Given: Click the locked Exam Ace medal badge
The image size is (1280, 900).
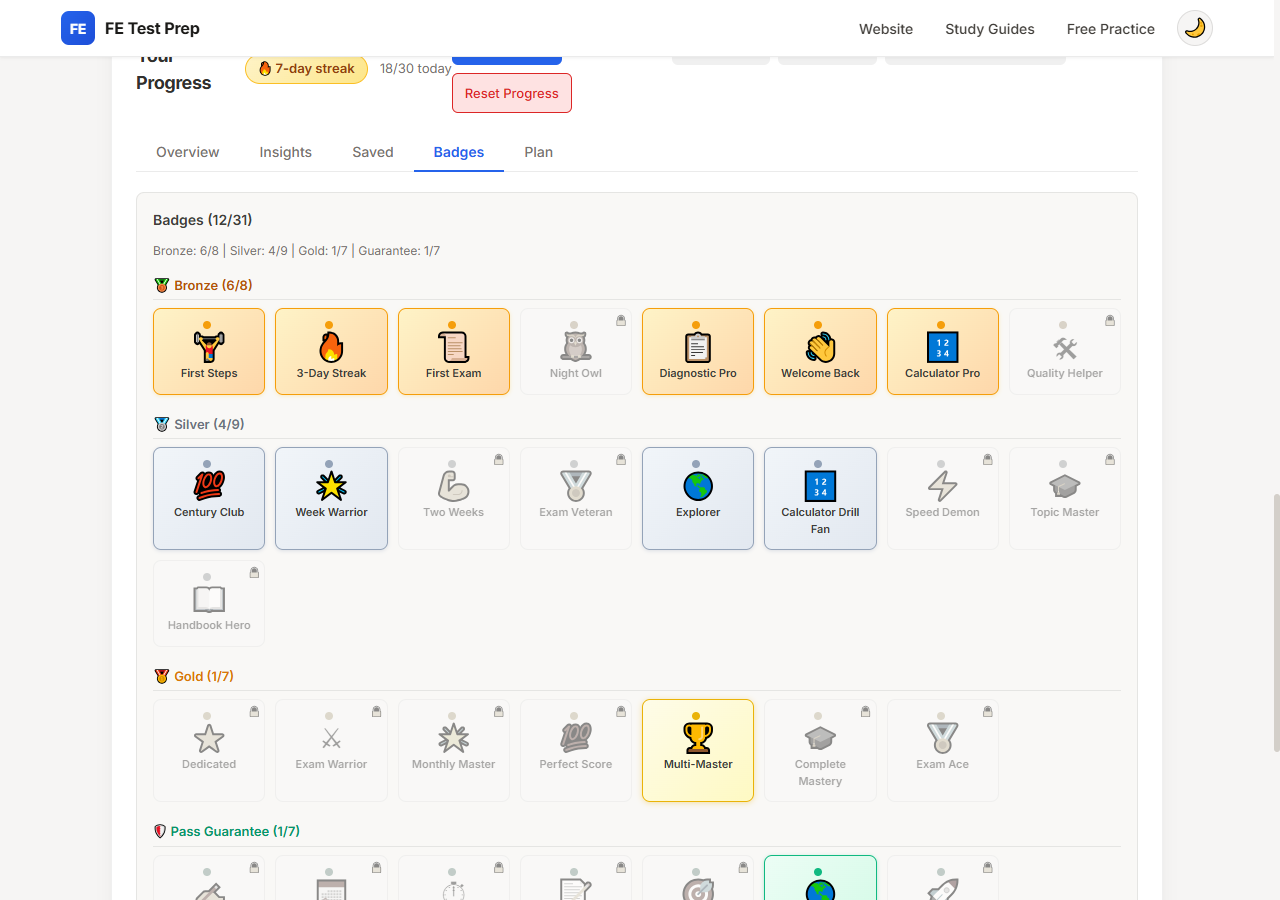Looking at the screenshot, I should [x=943, y=750].
